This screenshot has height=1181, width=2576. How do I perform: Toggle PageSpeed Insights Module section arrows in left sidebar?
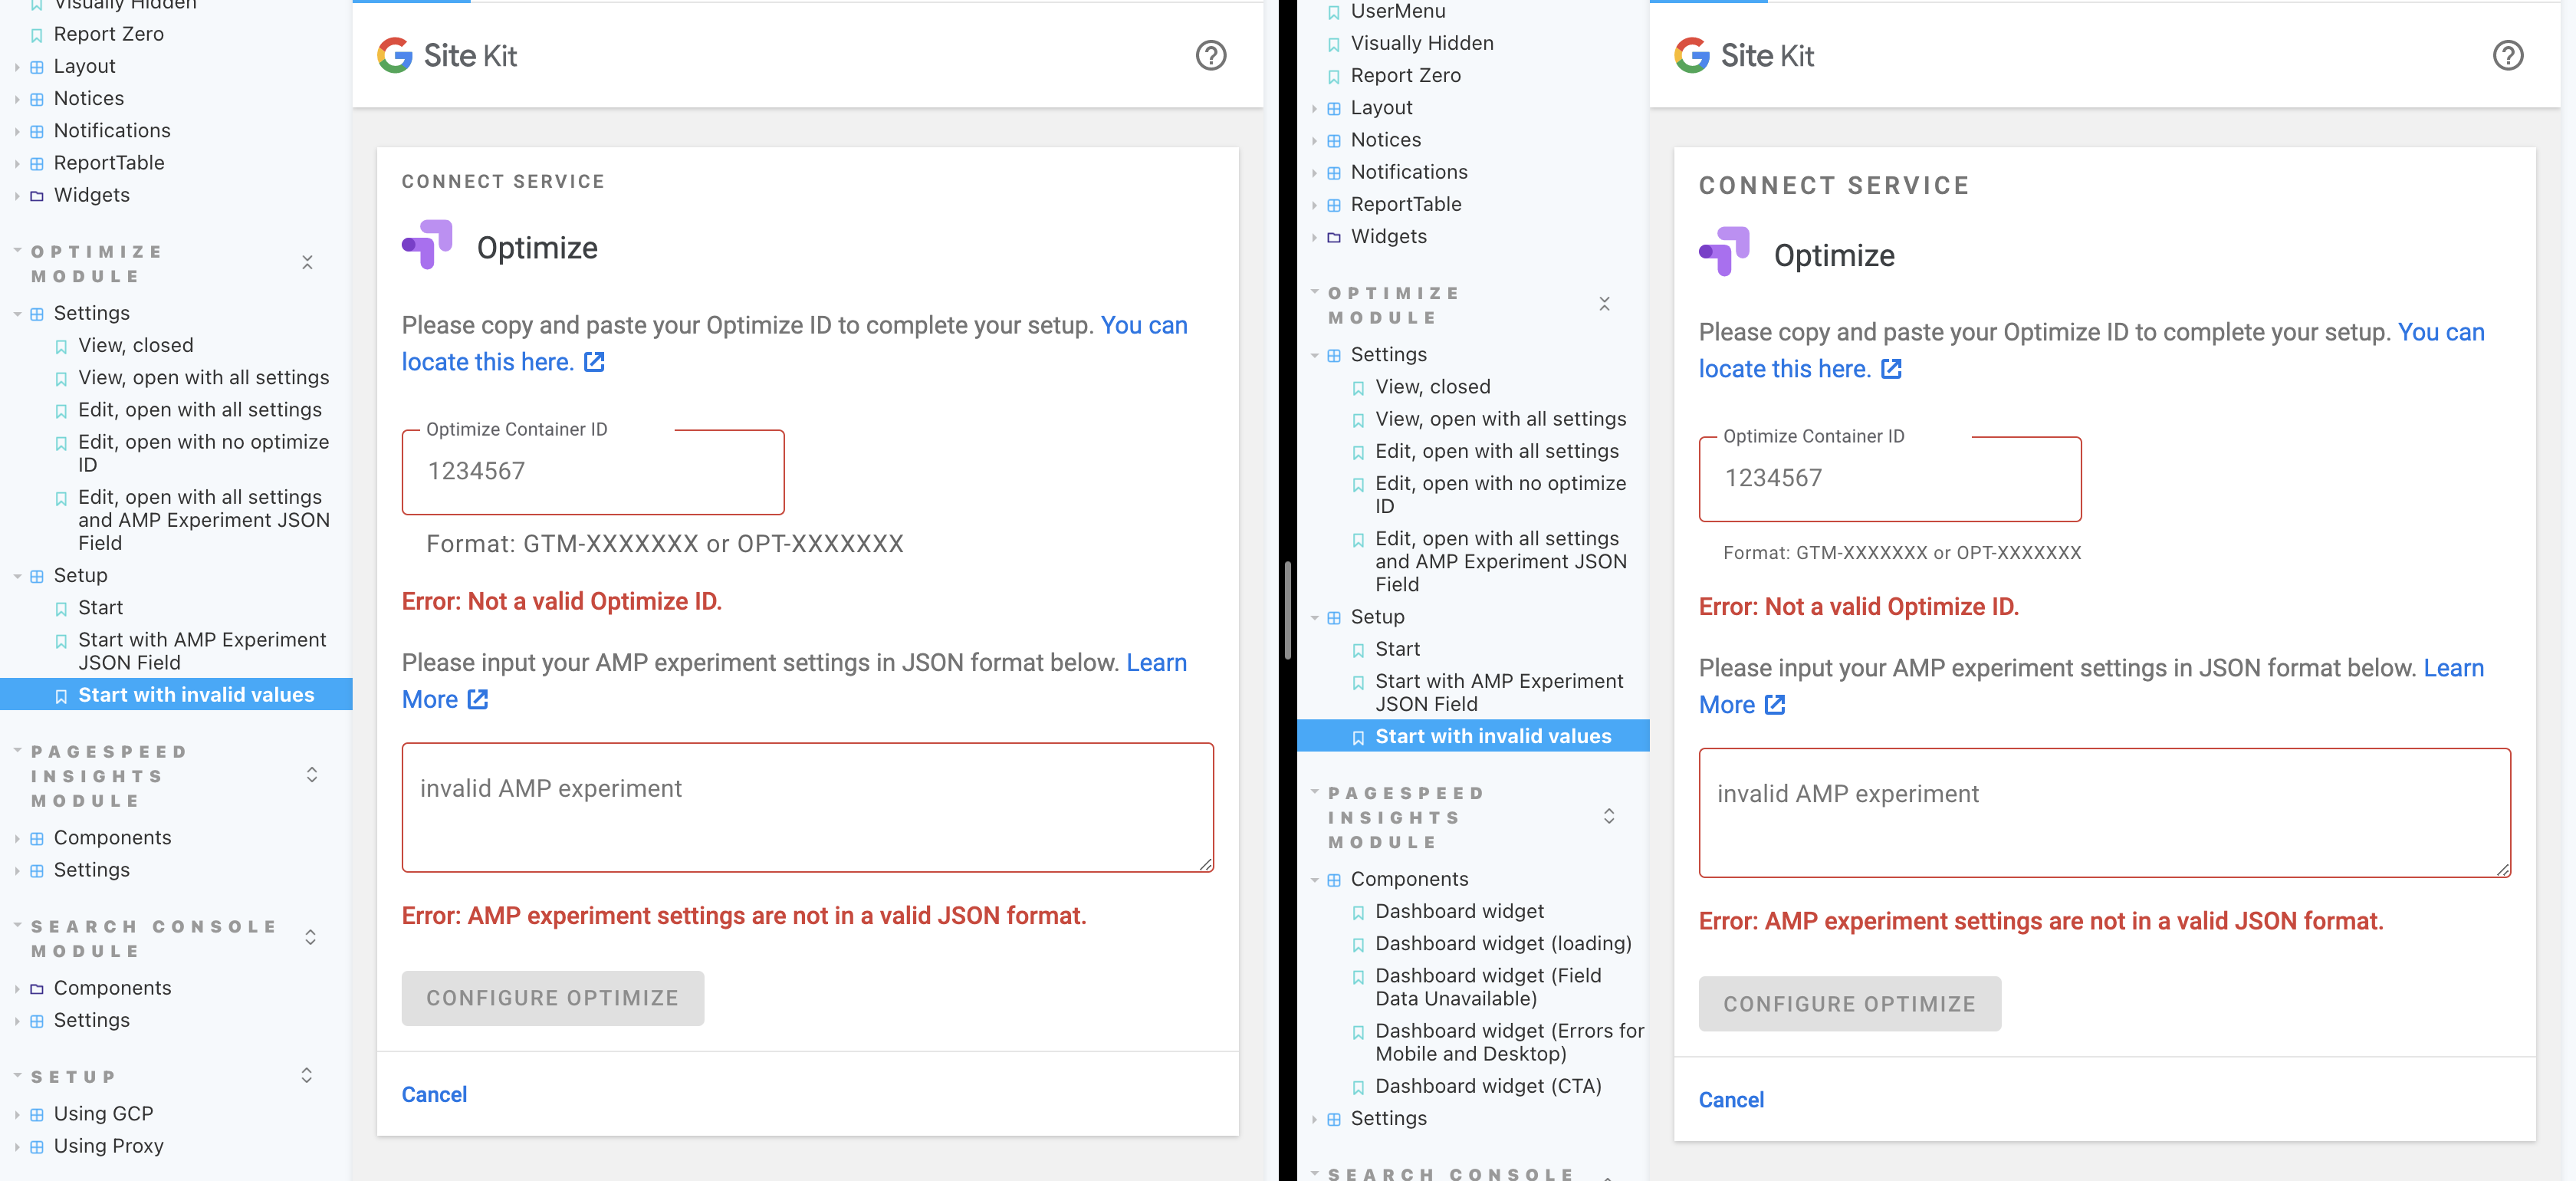(312, 775)
